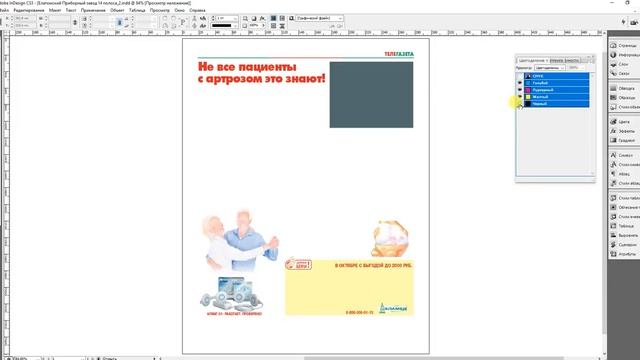Screen dimensions: 640x360
Task: Open the Text Wrap panel icon
Action: click(x=613, y=207)
